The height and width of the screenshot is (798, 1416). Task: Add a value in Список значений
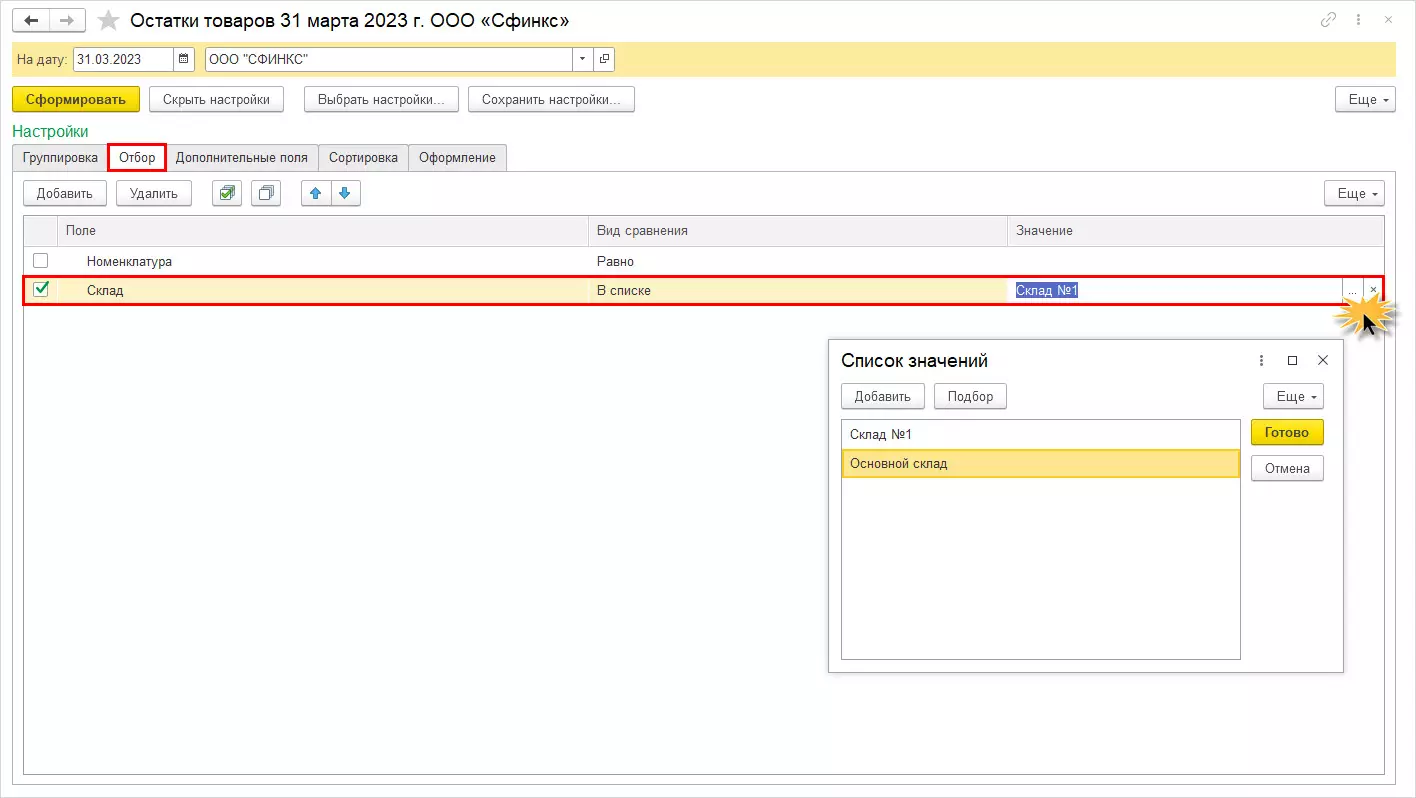tap(883, 396)
